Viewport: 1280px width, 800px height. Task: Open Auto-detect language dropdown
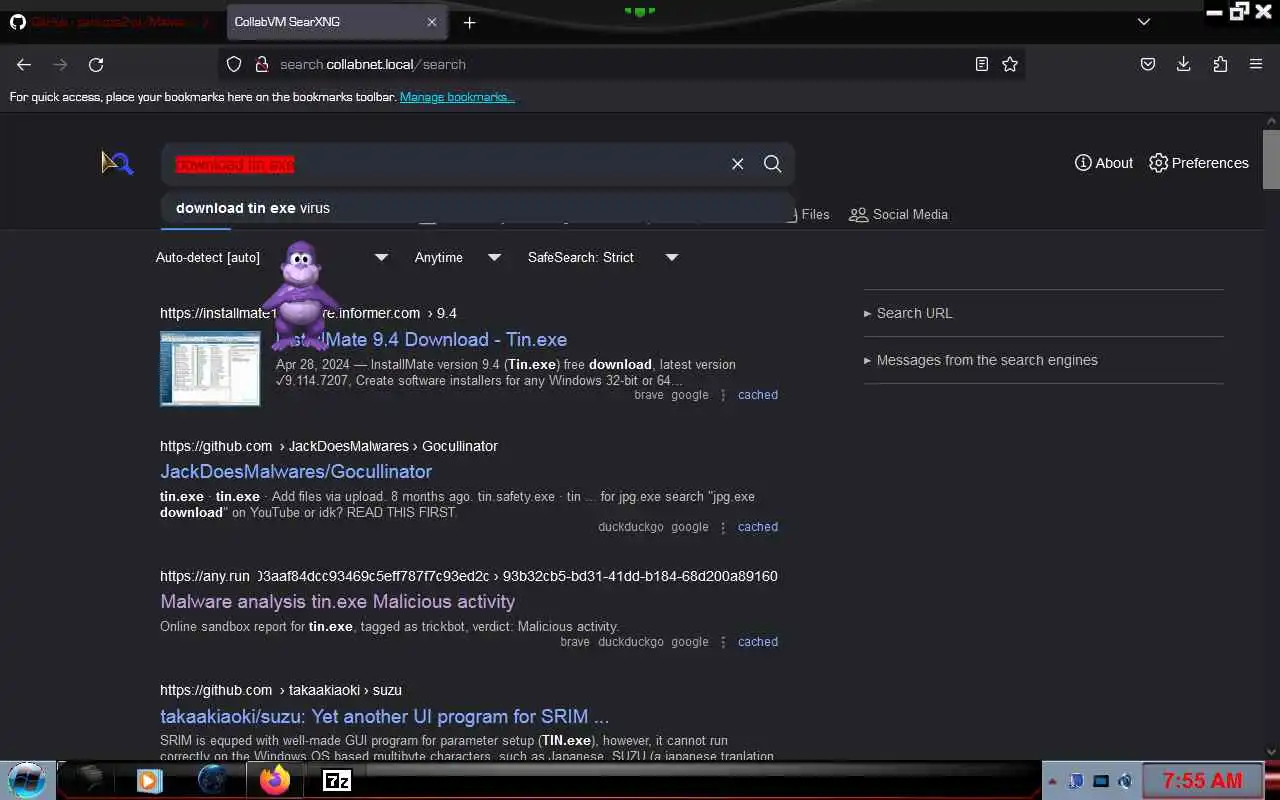point(272,257)
